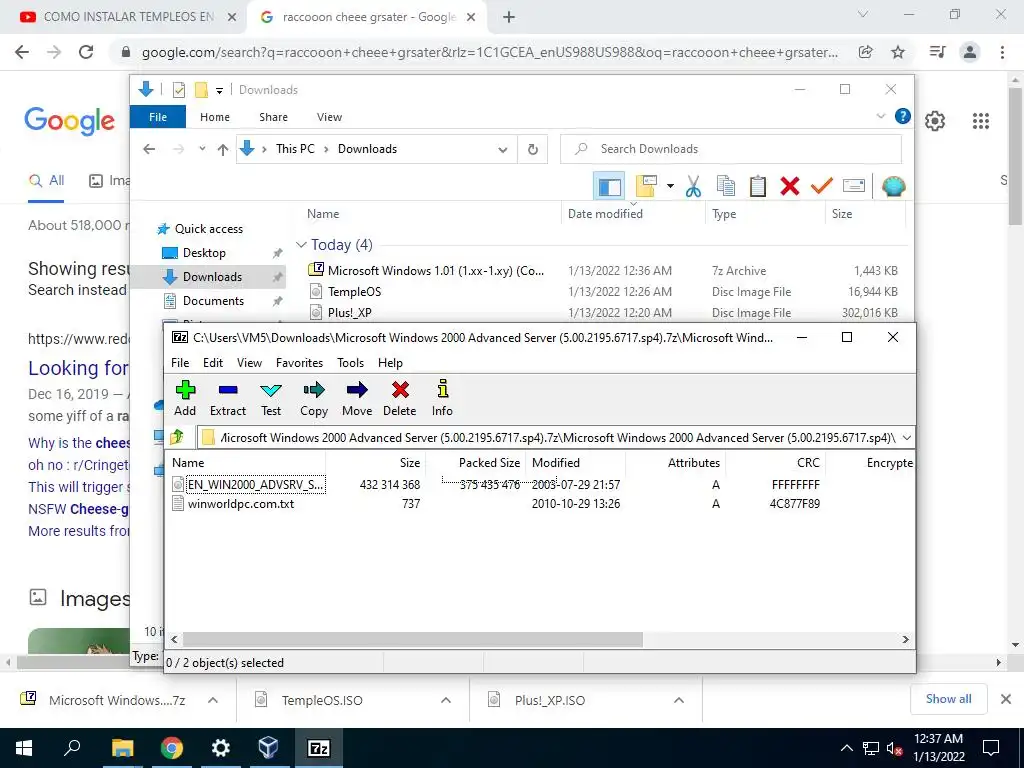
Task: Click the Copy icon in Explorer toolbar
Action: point(726,187)
